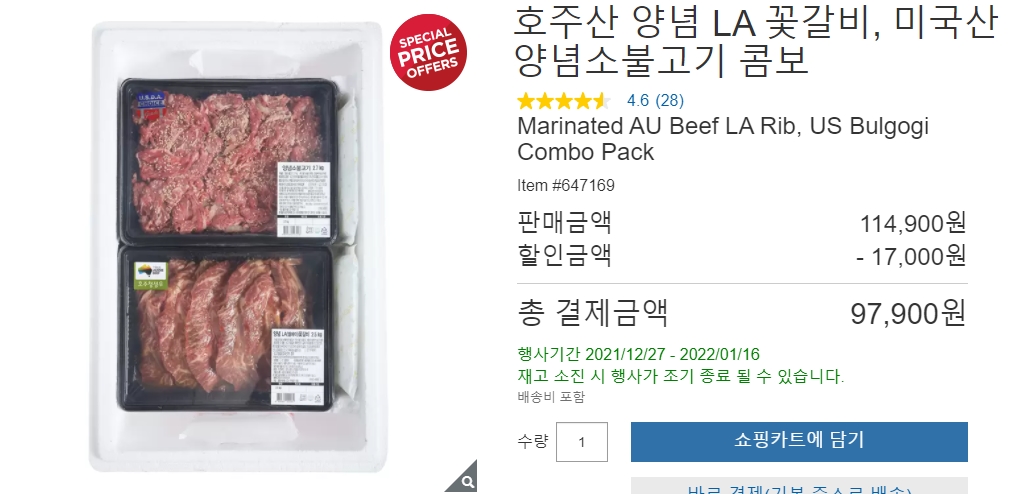Click the 97,900원 total price
The image size is (1010, 494).
[x=908, y=314]
